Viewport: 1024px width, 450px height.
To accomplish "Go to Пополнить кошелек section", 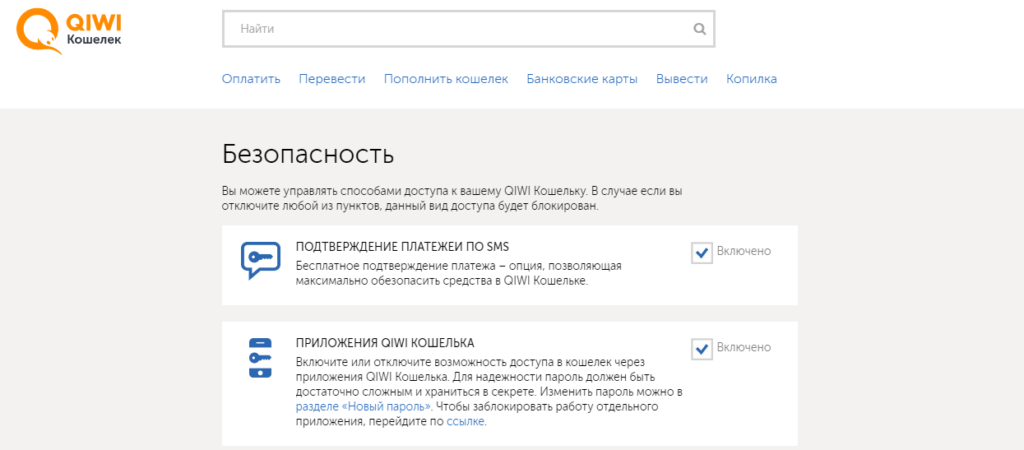I will coord(446,79).
